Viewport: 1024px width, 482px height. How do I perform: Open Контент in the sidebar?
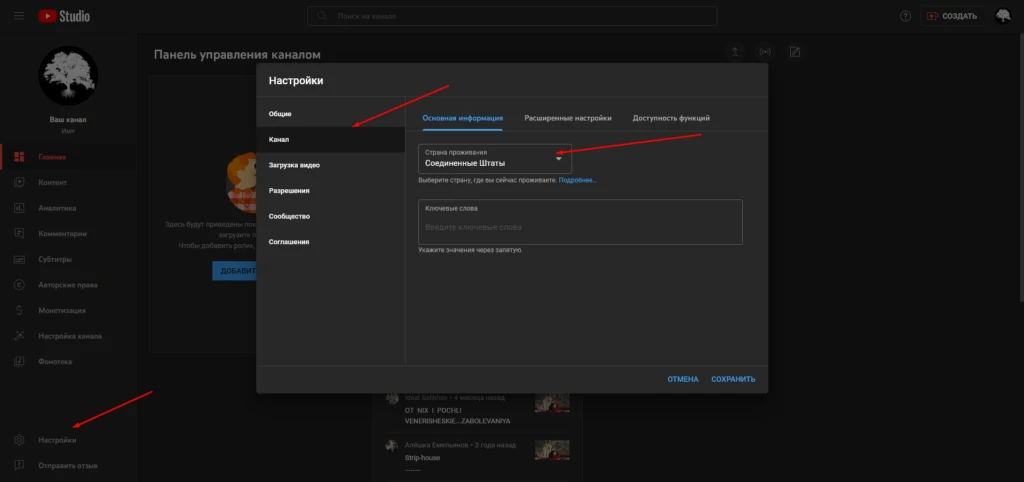(x=52, y=182)
